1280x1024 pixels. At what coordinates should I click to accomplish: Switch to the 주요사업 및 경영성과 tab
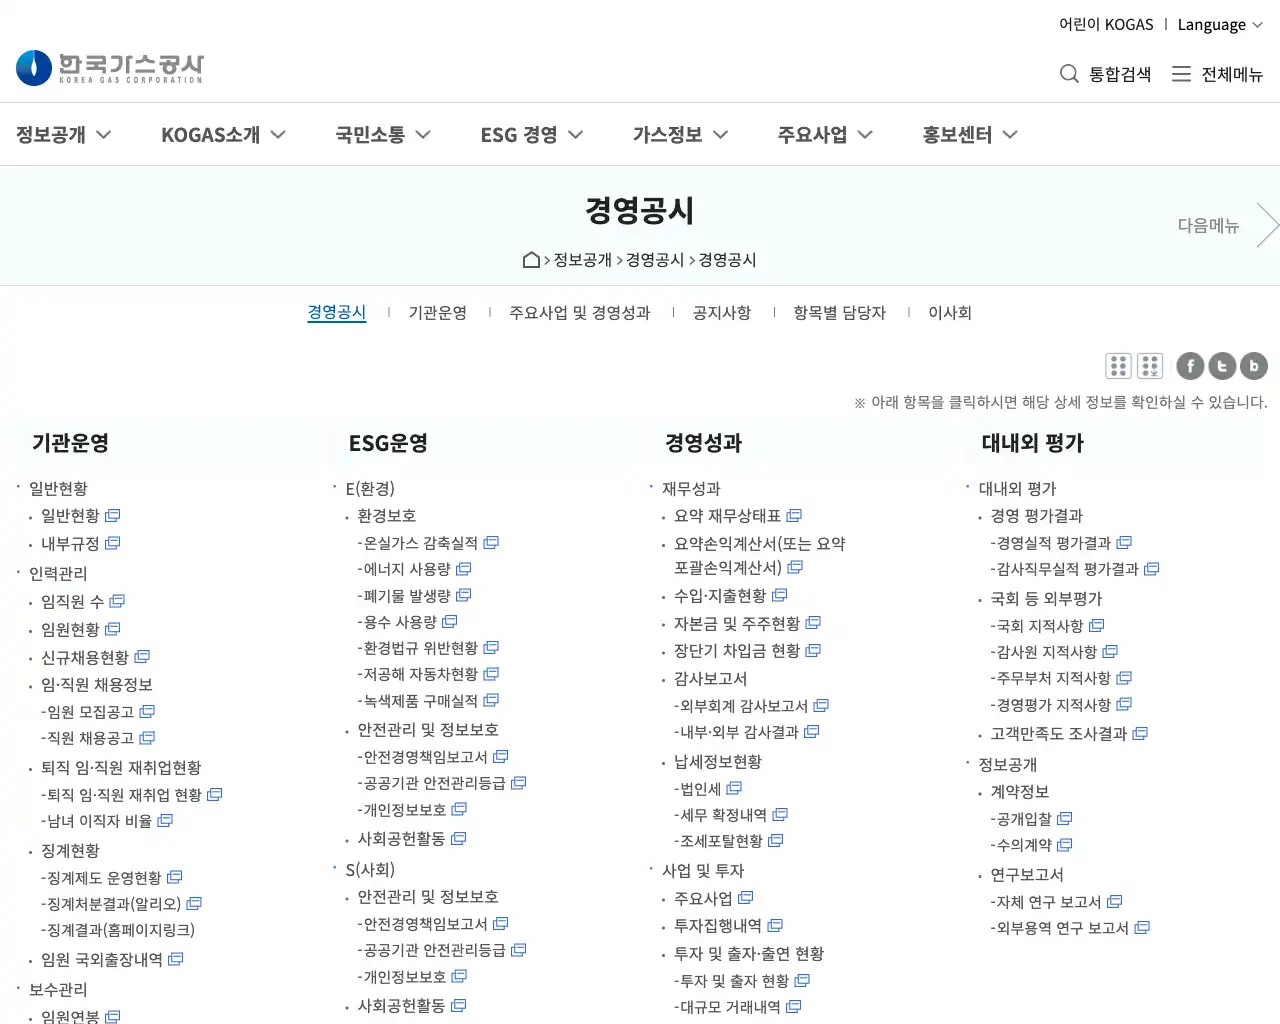tap(580, 313)
